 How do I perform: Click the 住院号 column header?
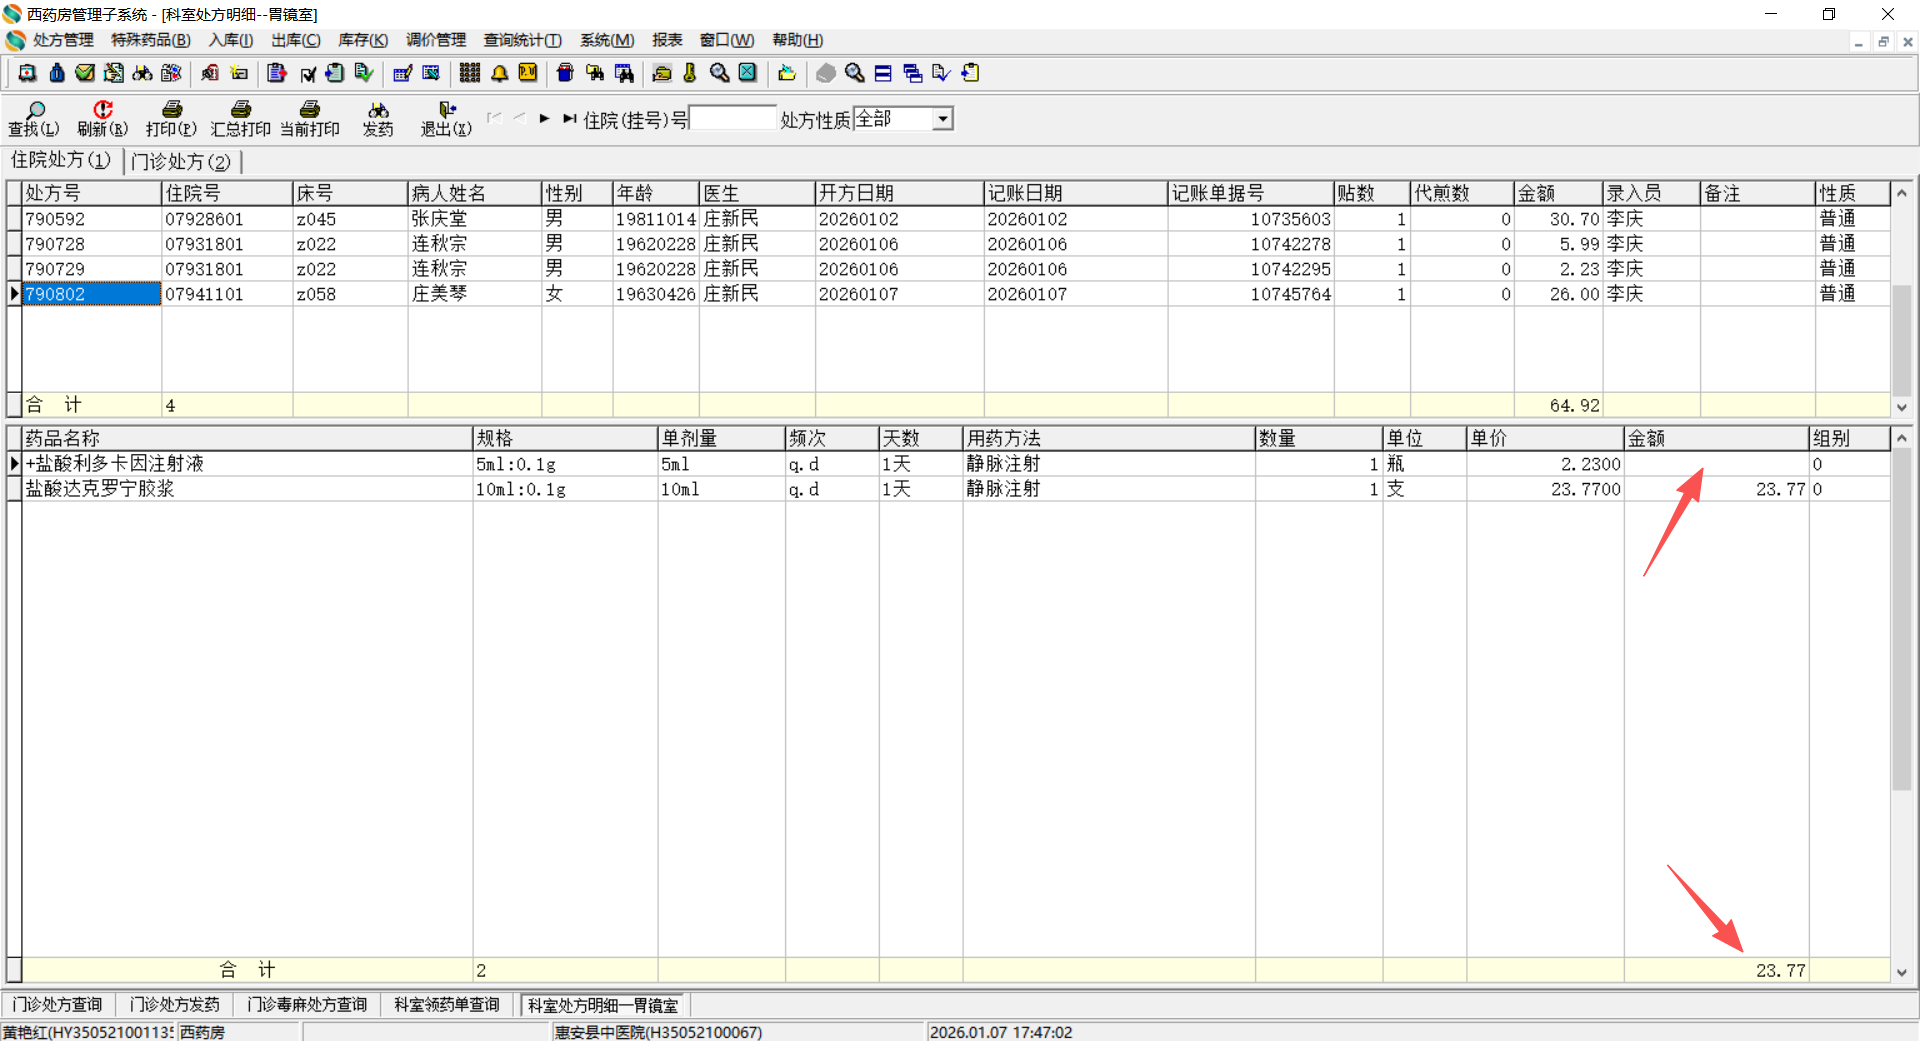click(227, 193)
